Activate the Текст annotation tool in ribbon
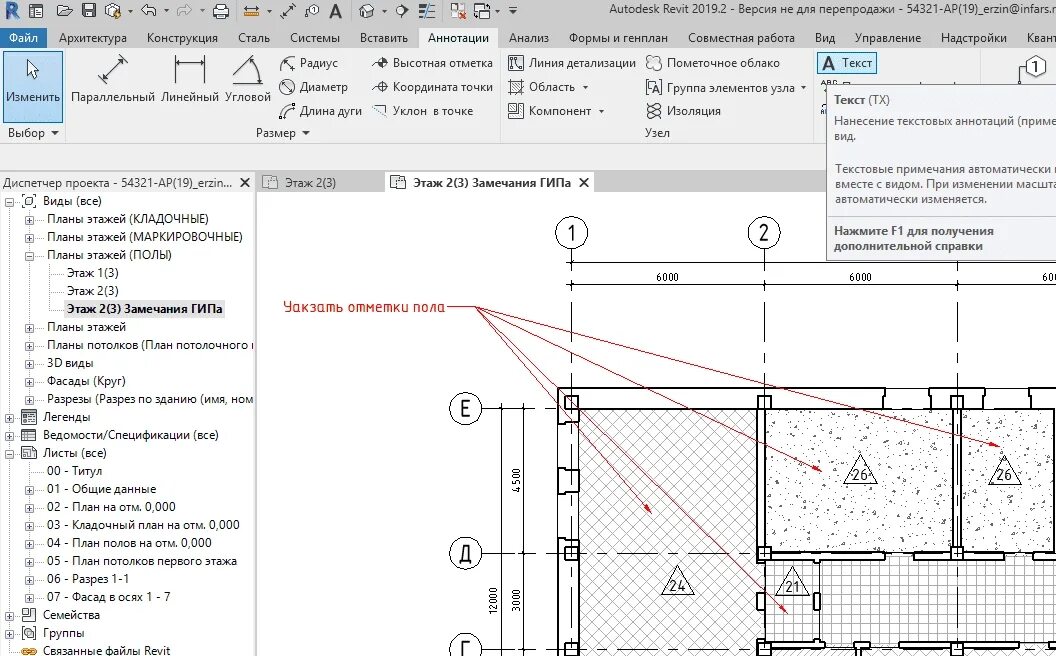This screenshot has width=1056, height=656. tap(847, 63)
